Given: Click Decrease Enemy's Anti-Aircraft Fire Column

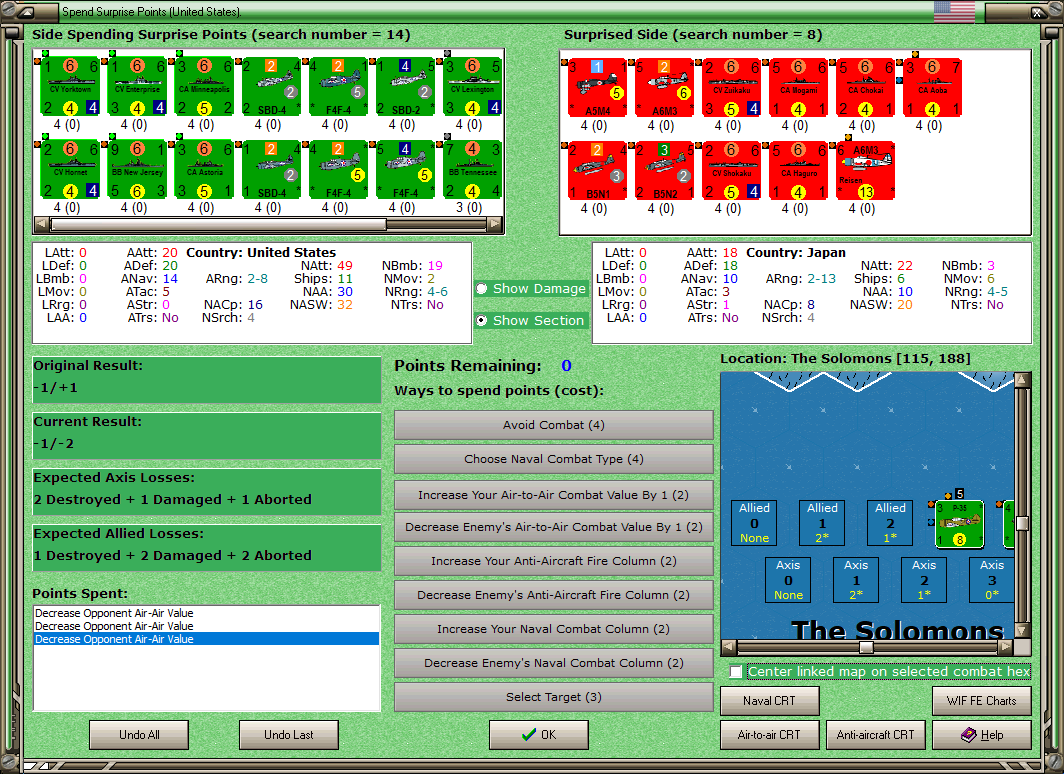Looking at the screenshot, I should pos(554,595).
